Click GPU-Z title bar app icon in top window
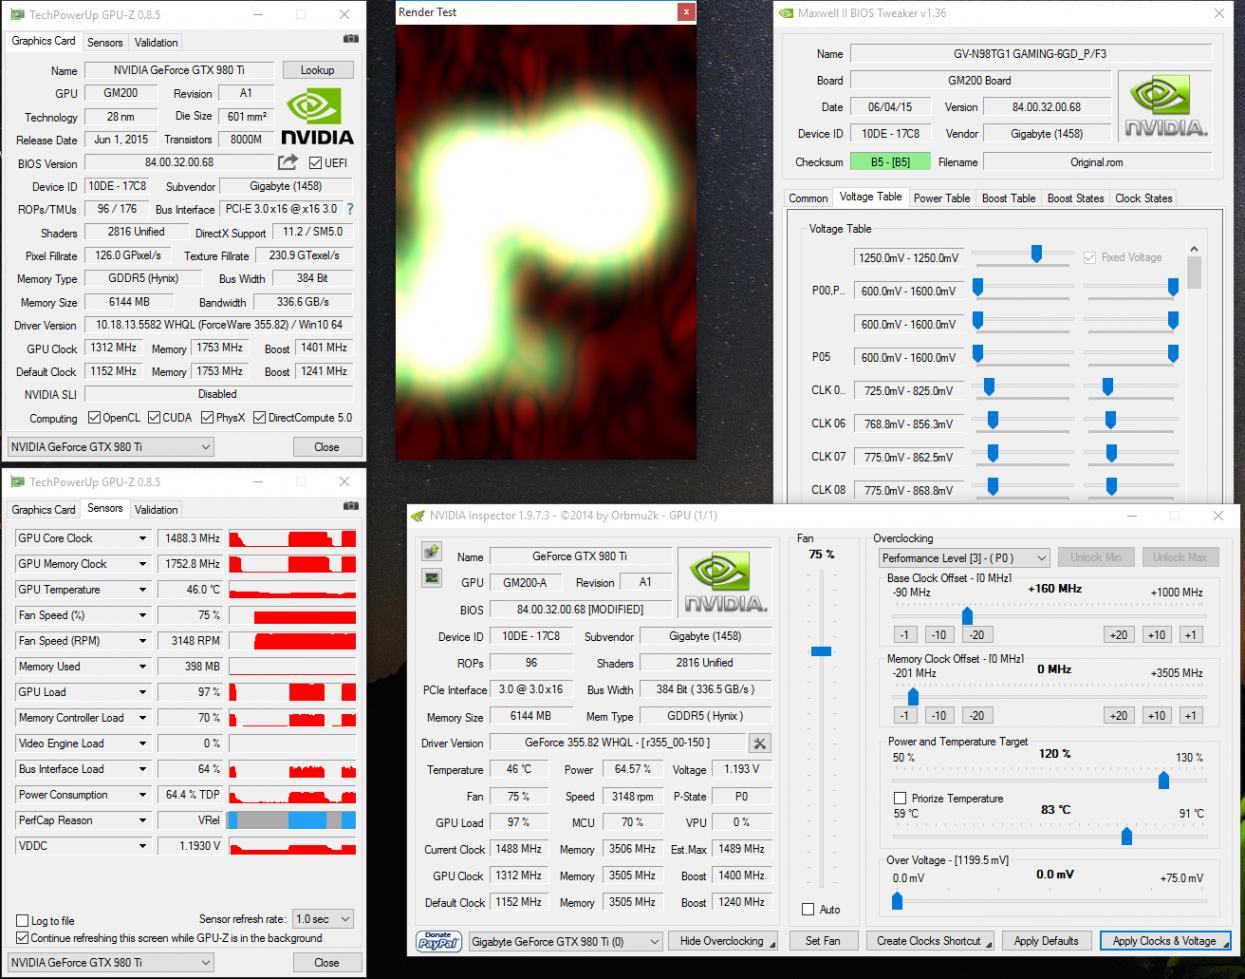Viewport: 1245px width, 979px height. click(17, 15)
